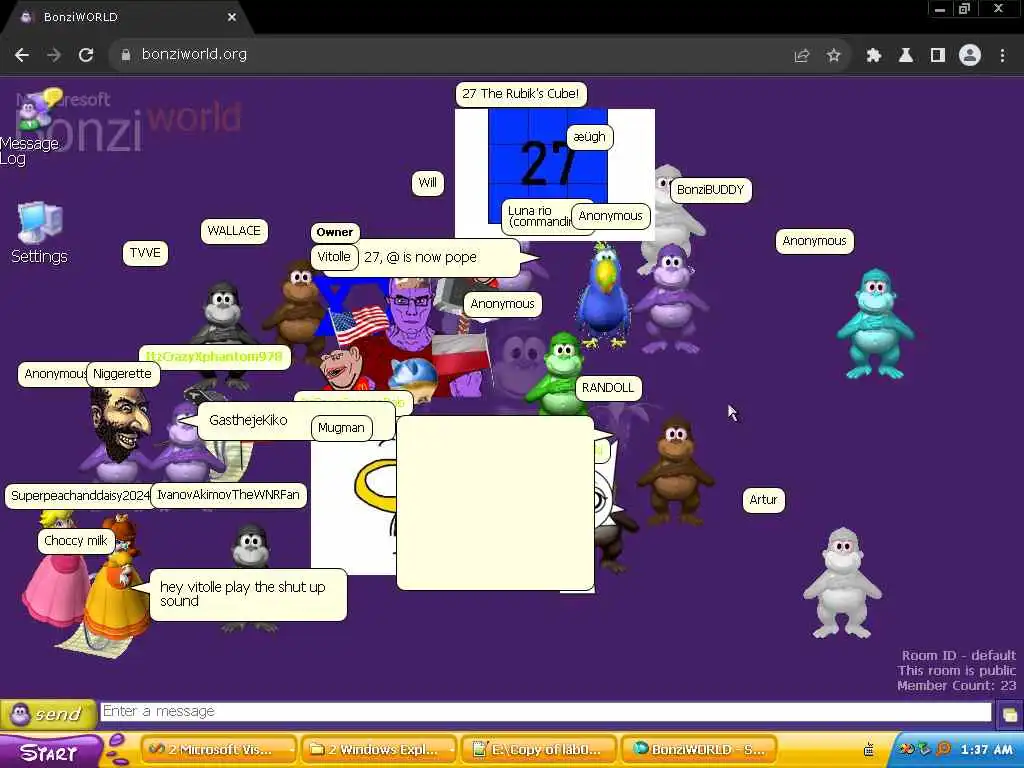Open the browser profile avatar
Screen dimensions: 1024x768
tap(970, 56)
